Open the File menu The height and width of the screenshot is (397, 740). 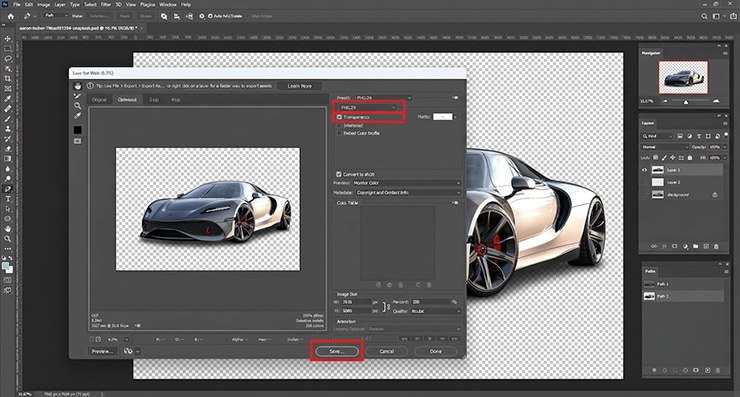(x=17, y=4)
